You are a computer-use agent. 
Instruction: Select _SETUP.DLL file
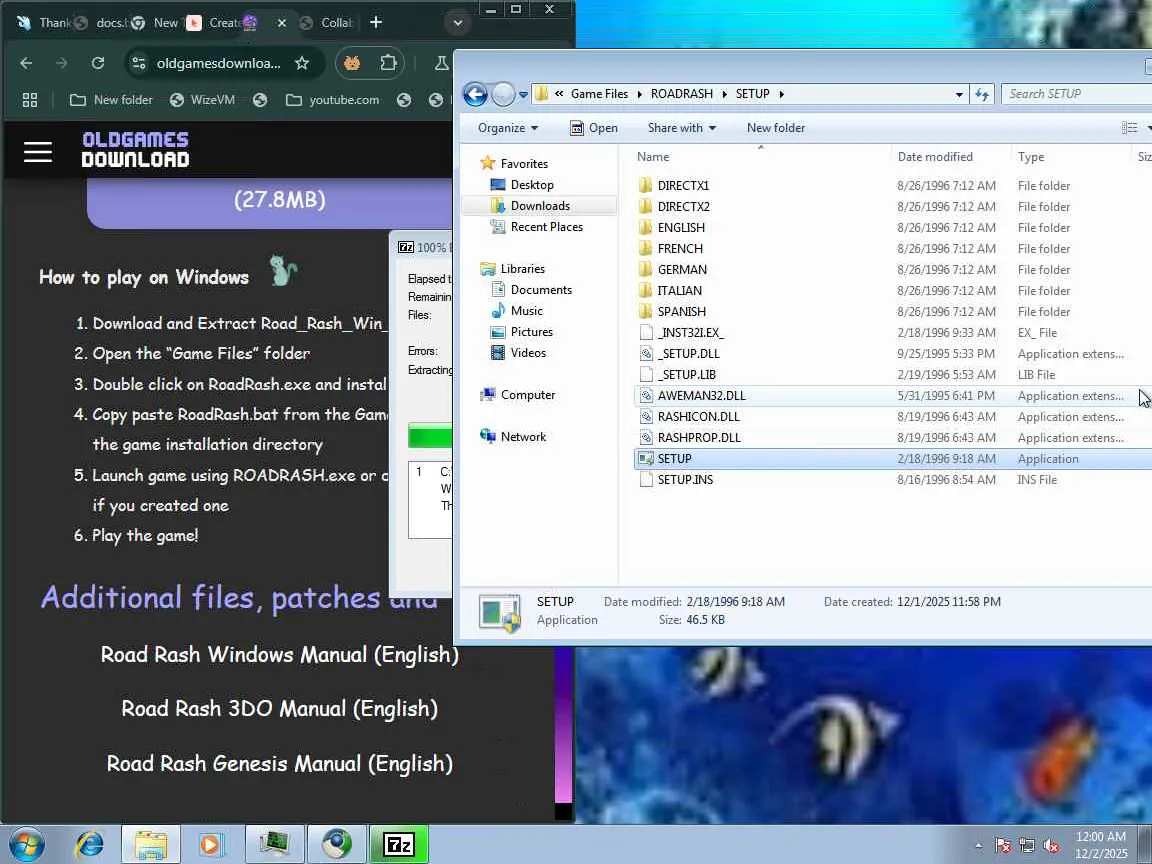(688, 353)
